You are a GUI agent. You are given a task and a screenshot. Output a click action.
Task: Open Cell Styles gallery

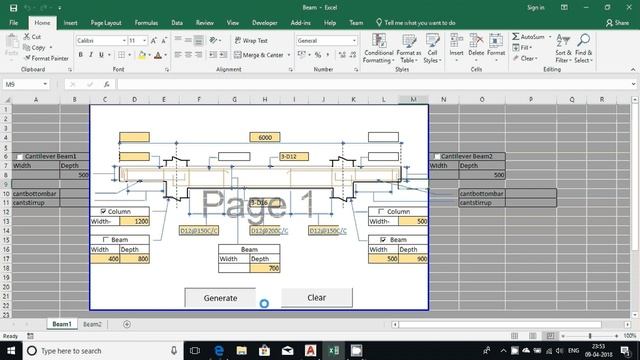[x=432, y=48]
